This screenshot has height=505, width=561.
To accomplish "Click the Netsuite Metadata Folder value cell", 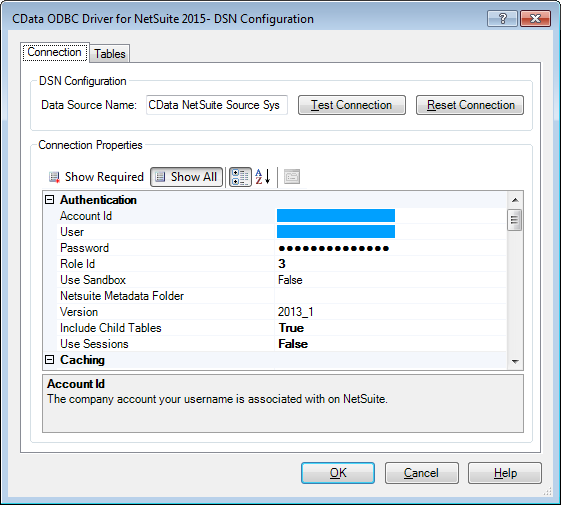I will click(390, 296).
